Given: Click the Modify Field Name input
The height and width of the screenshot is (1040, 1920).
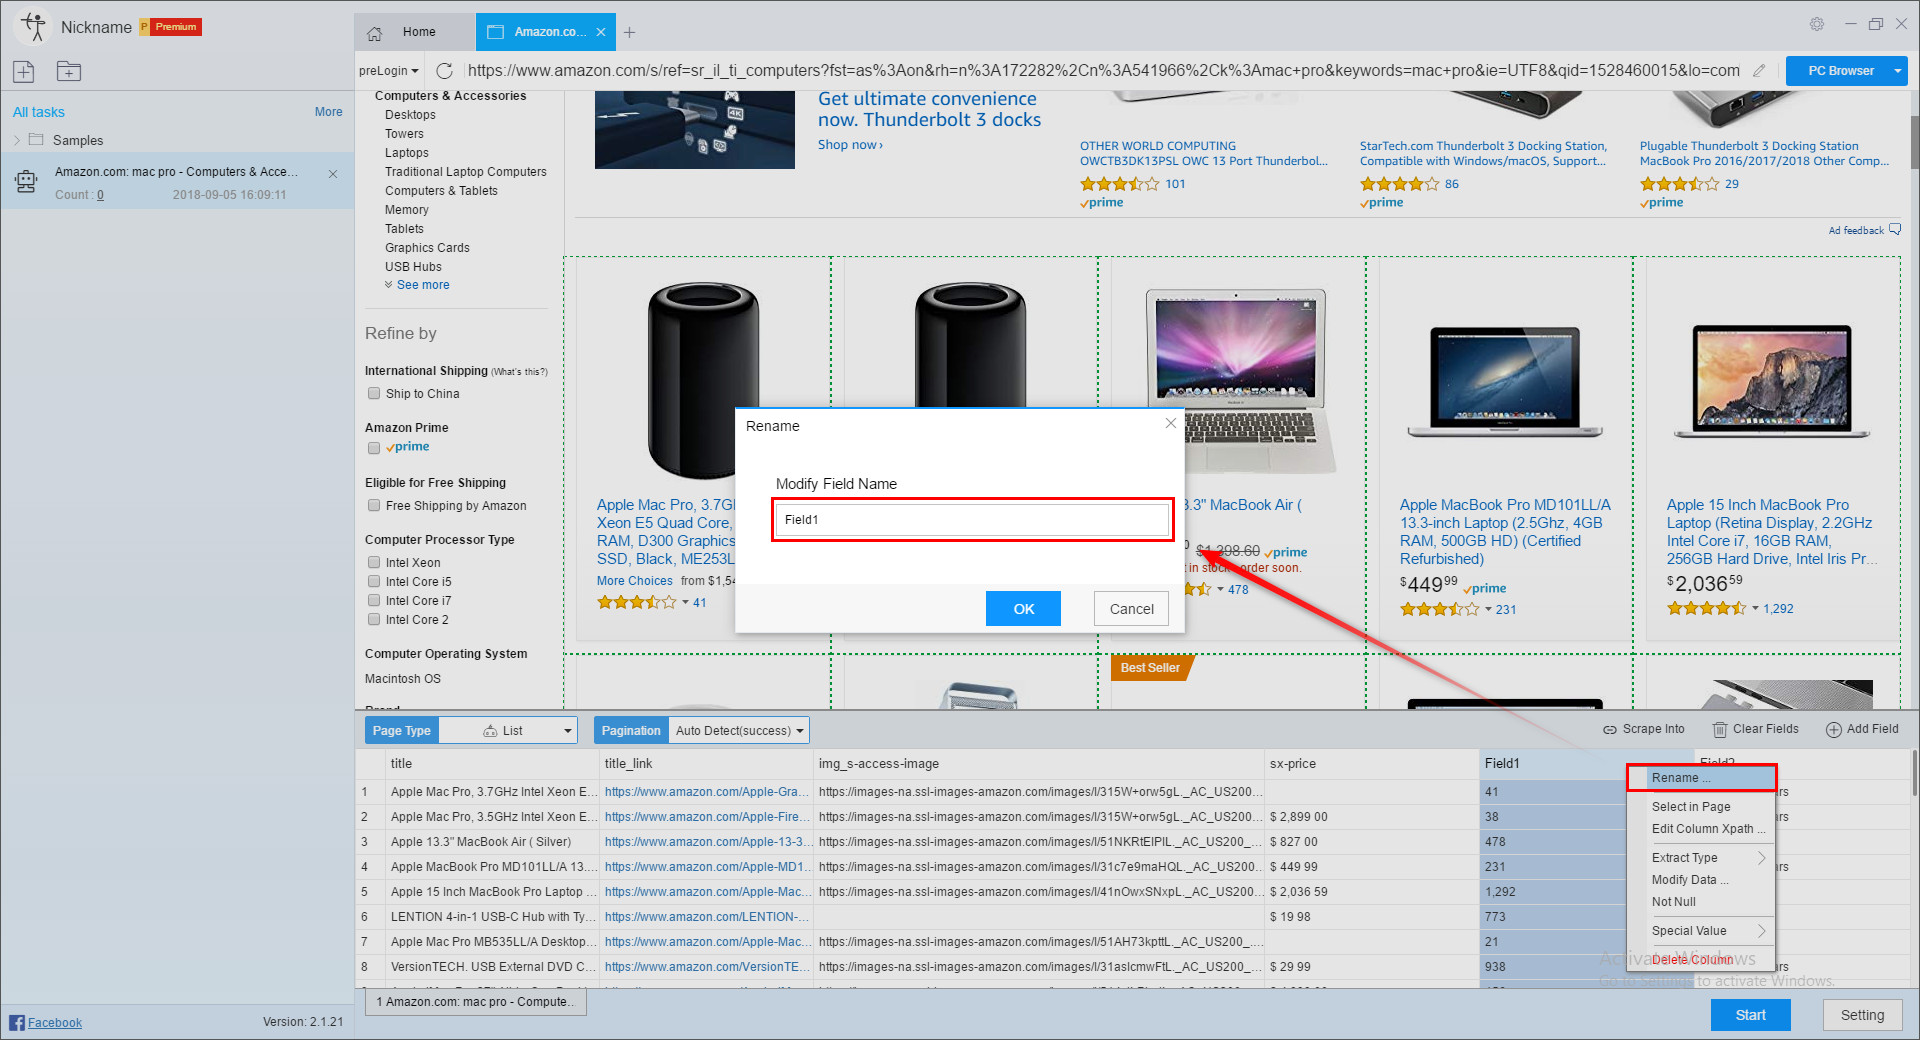Looking at the screenshot, I should click(972, 520).
